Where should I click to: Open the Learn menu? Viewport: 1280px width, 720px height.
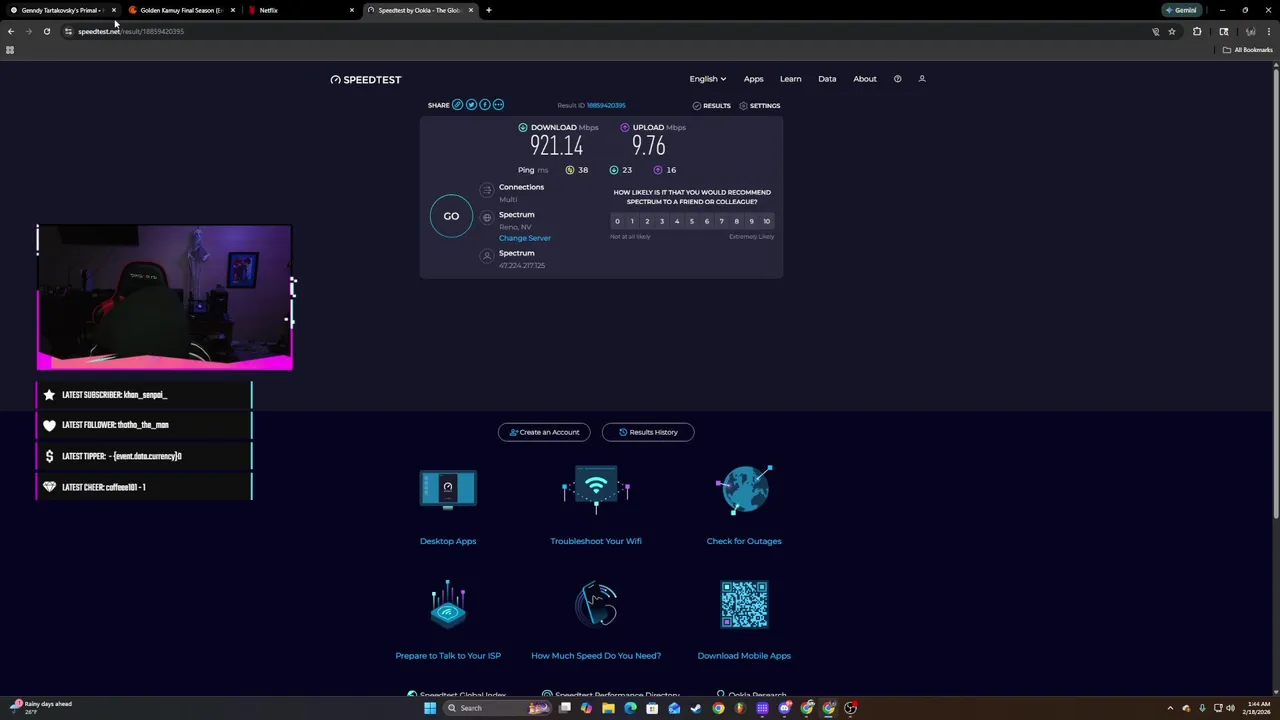(x=790, y=79)
